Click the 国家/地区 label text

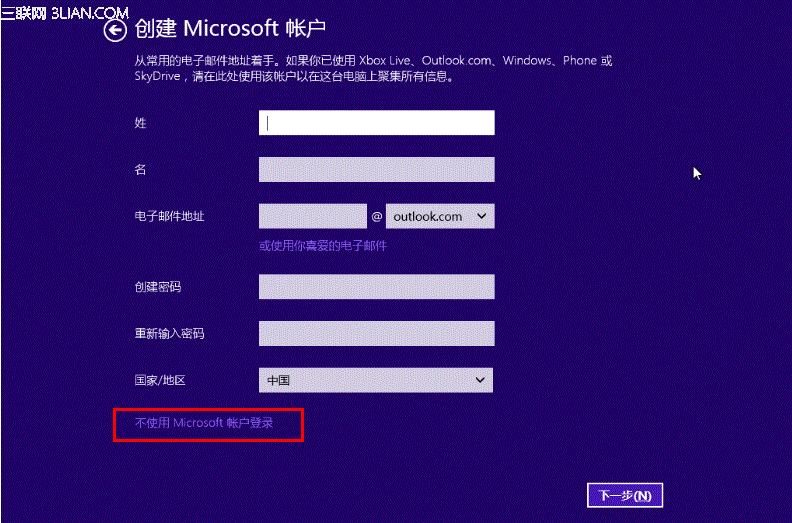160,380
